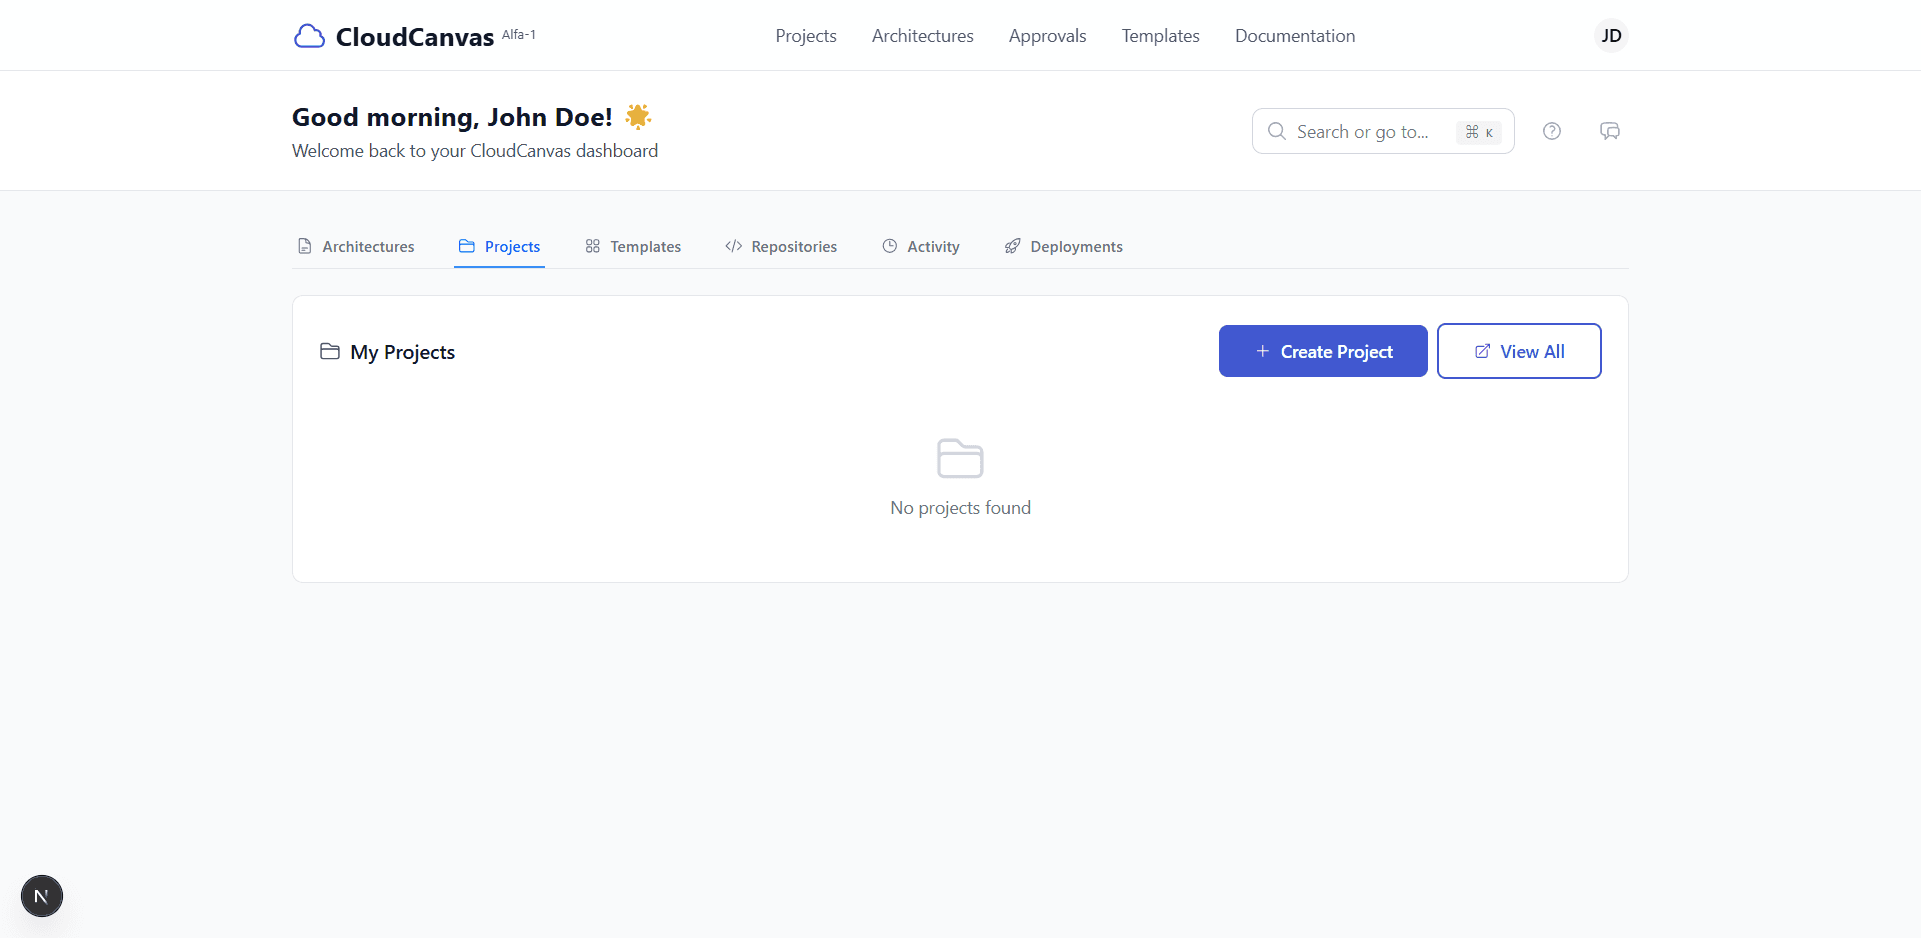The width and height of the screenshot is (1921, 938).
Task: Click the Create Project button
Action: pyautogui.click(x=1322, y=351)
